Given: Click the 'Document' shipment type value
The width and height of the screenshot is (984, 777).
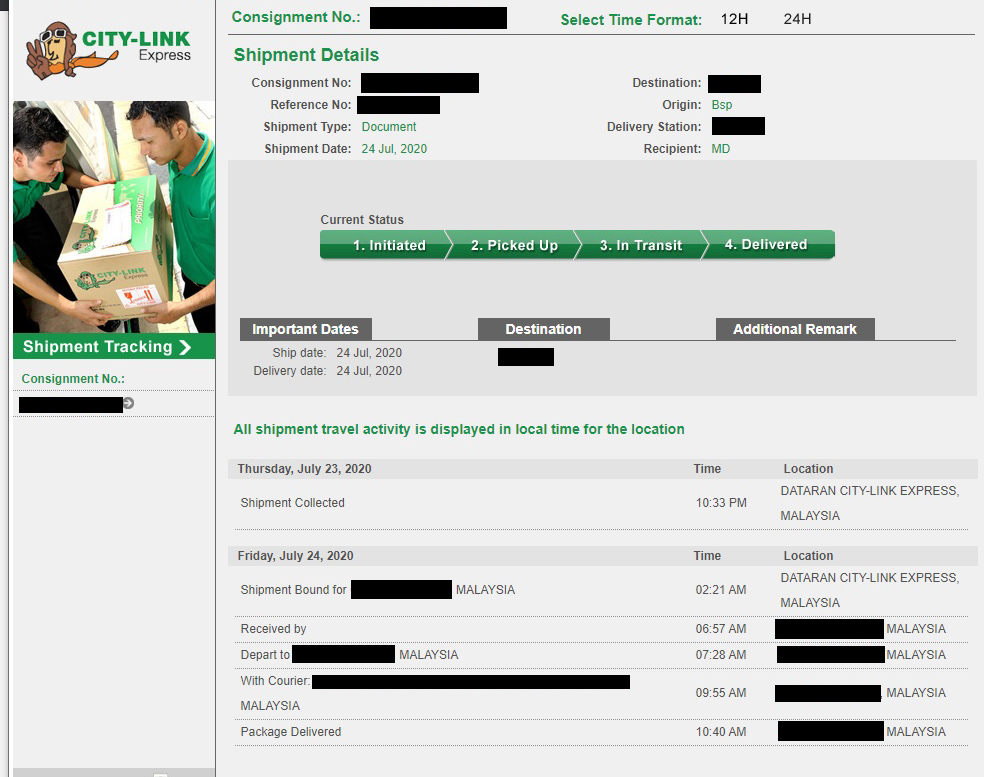Looking at the screenshot, I should 389,127.
